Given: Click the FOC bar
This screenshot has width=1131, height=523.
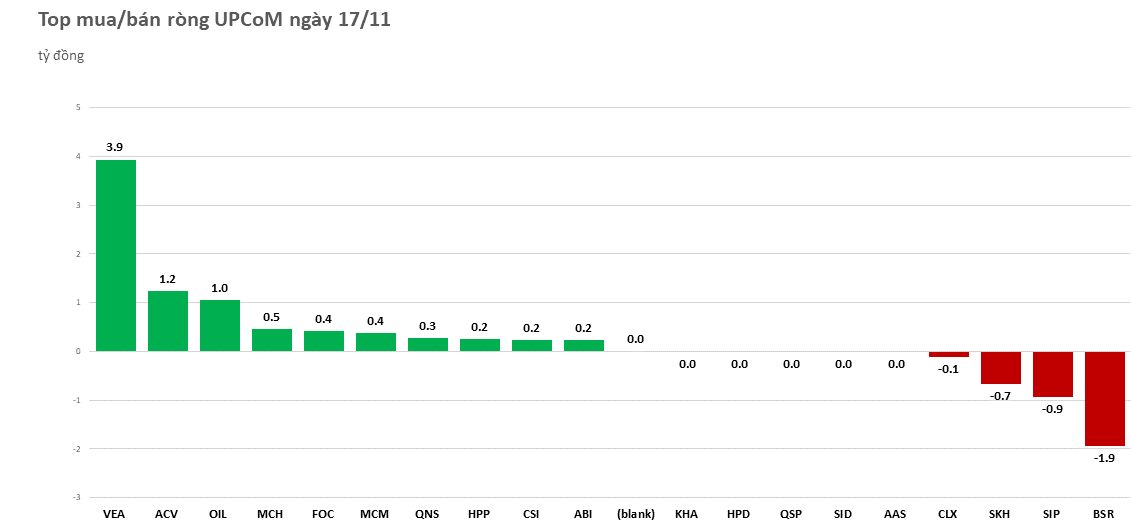Looking at the screenshot, I should (324, 341).
